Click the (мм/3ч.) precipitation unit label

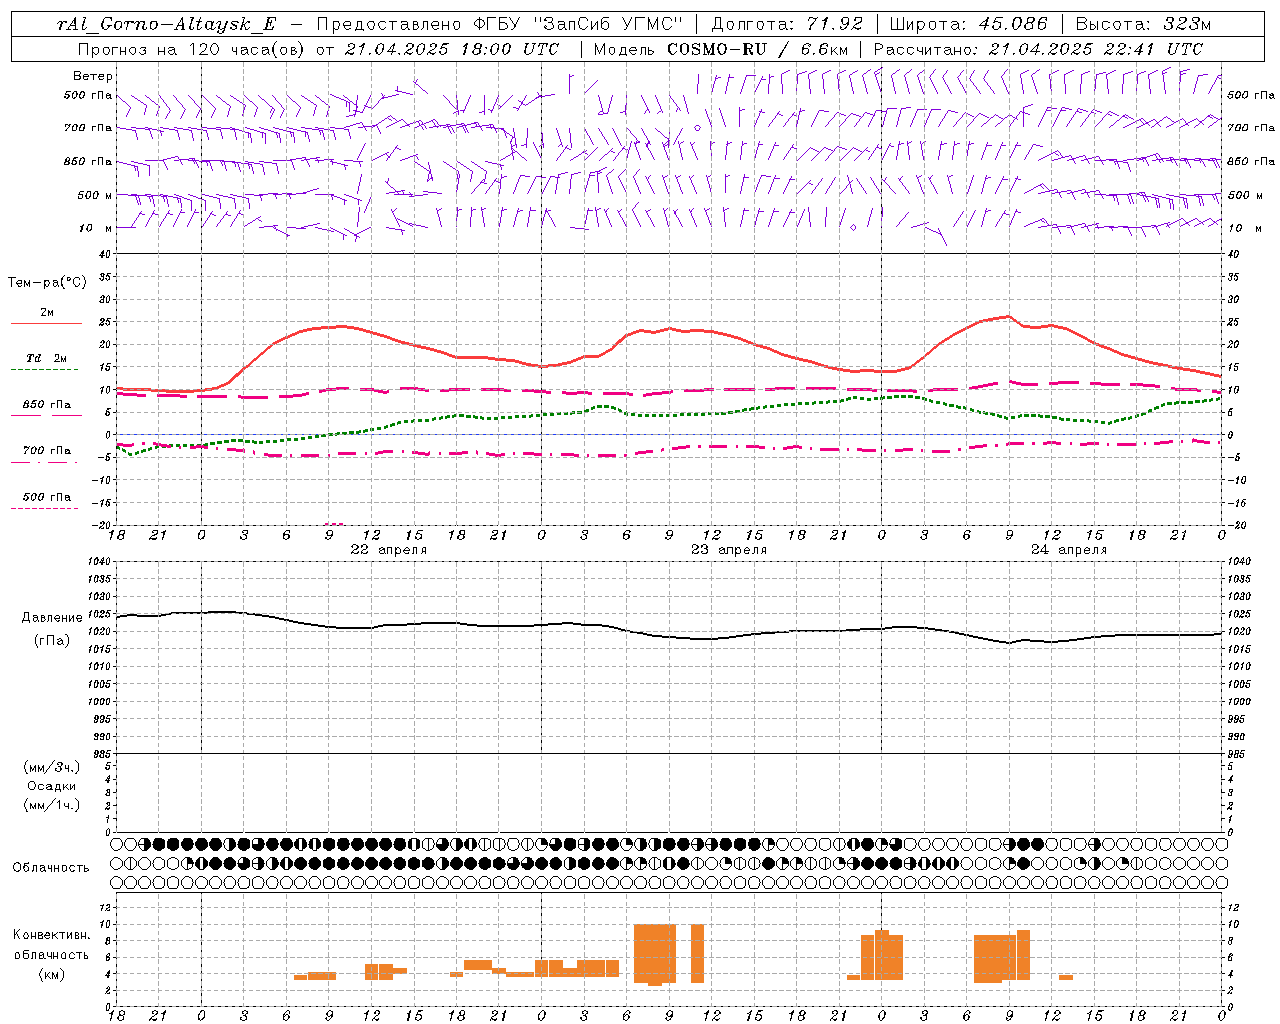pyautogui.click(x=52, y=767)
